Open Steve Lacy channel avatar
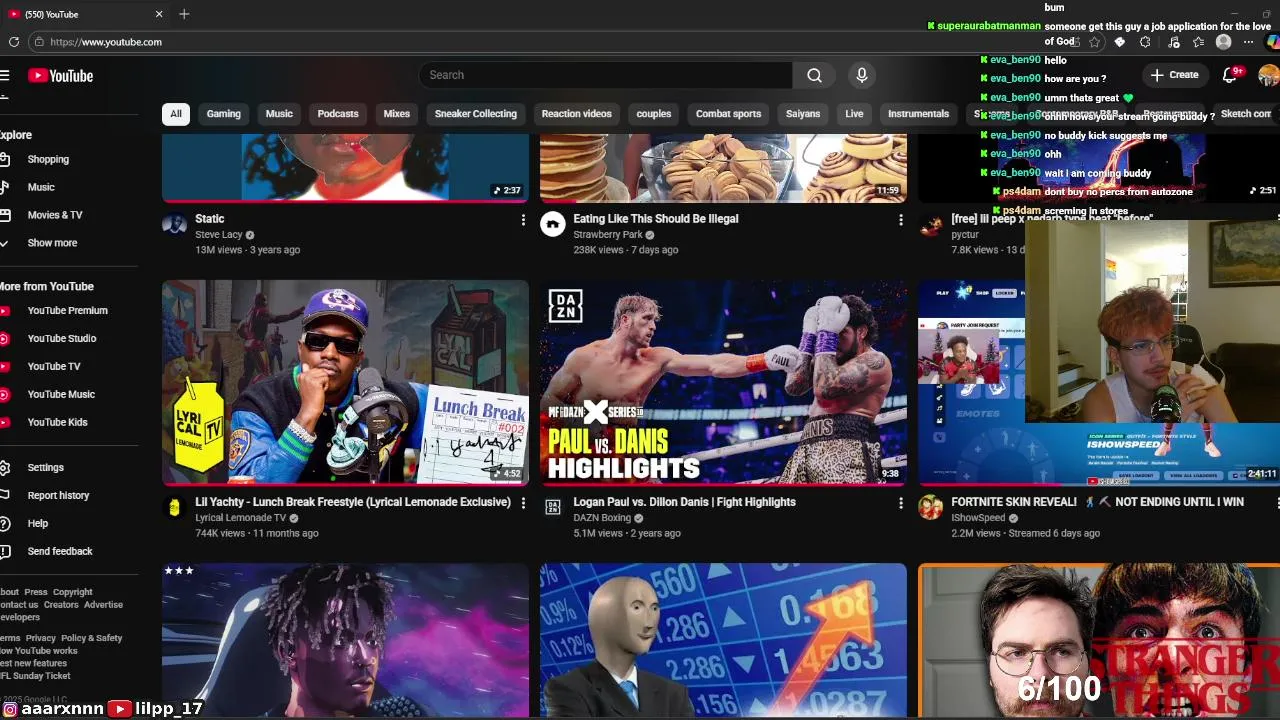The image size is (1280, 720). [x=174, y=224]
